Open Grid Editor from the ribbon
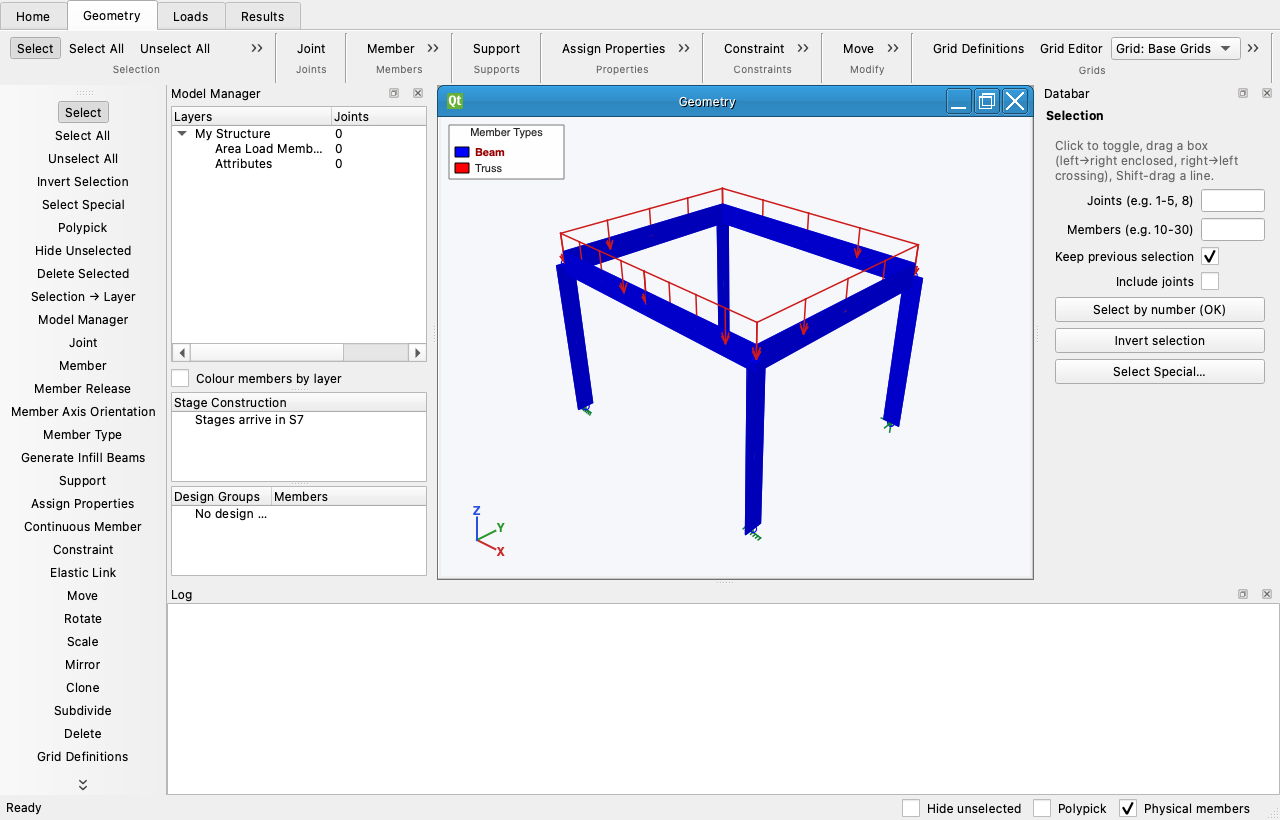1280x820 pixels. click(x=1071, y=48)
